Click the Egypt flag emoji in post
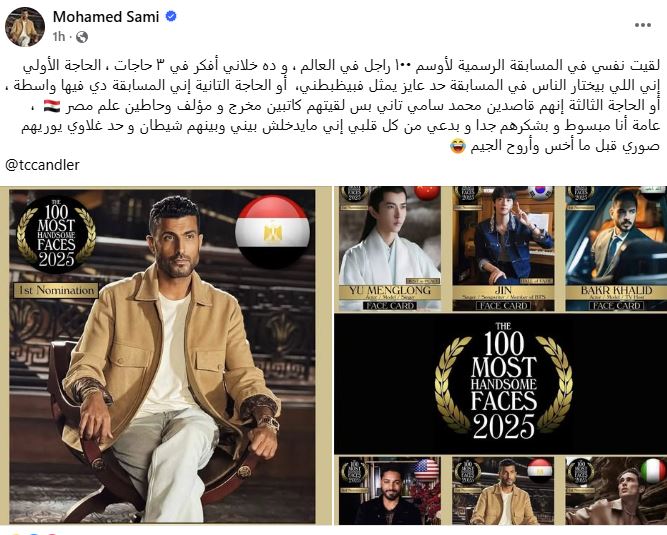667x535 pixels. [x=52, y=106]
